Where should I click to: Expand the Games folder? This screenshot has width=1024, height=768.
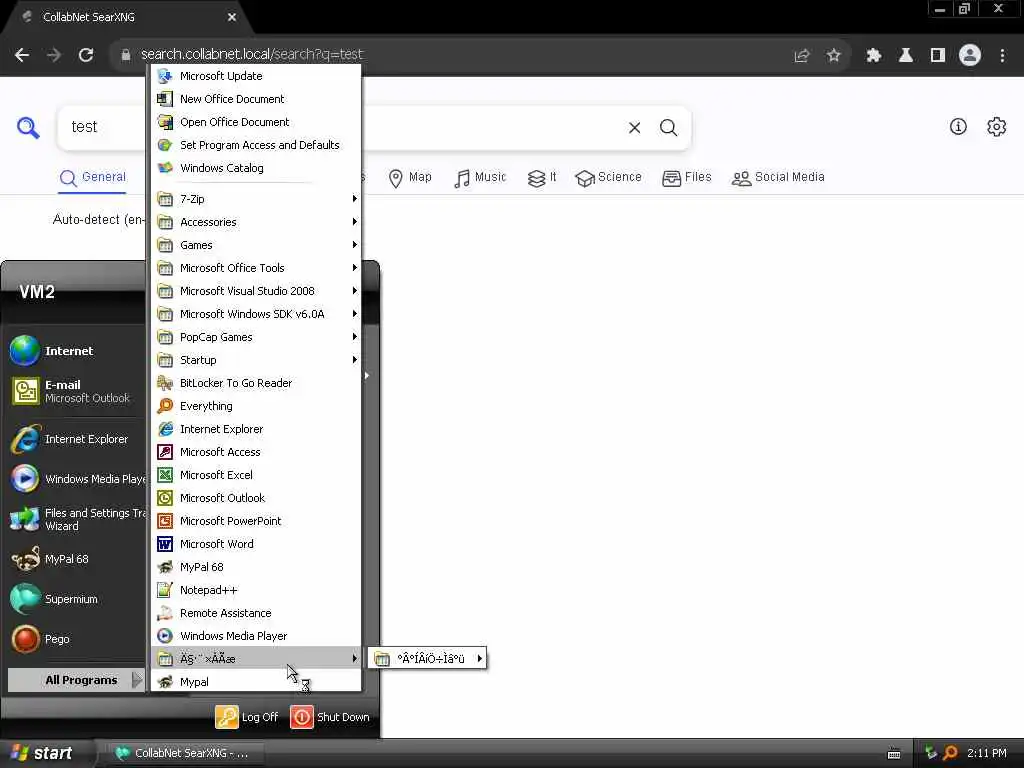coord(256,245)
